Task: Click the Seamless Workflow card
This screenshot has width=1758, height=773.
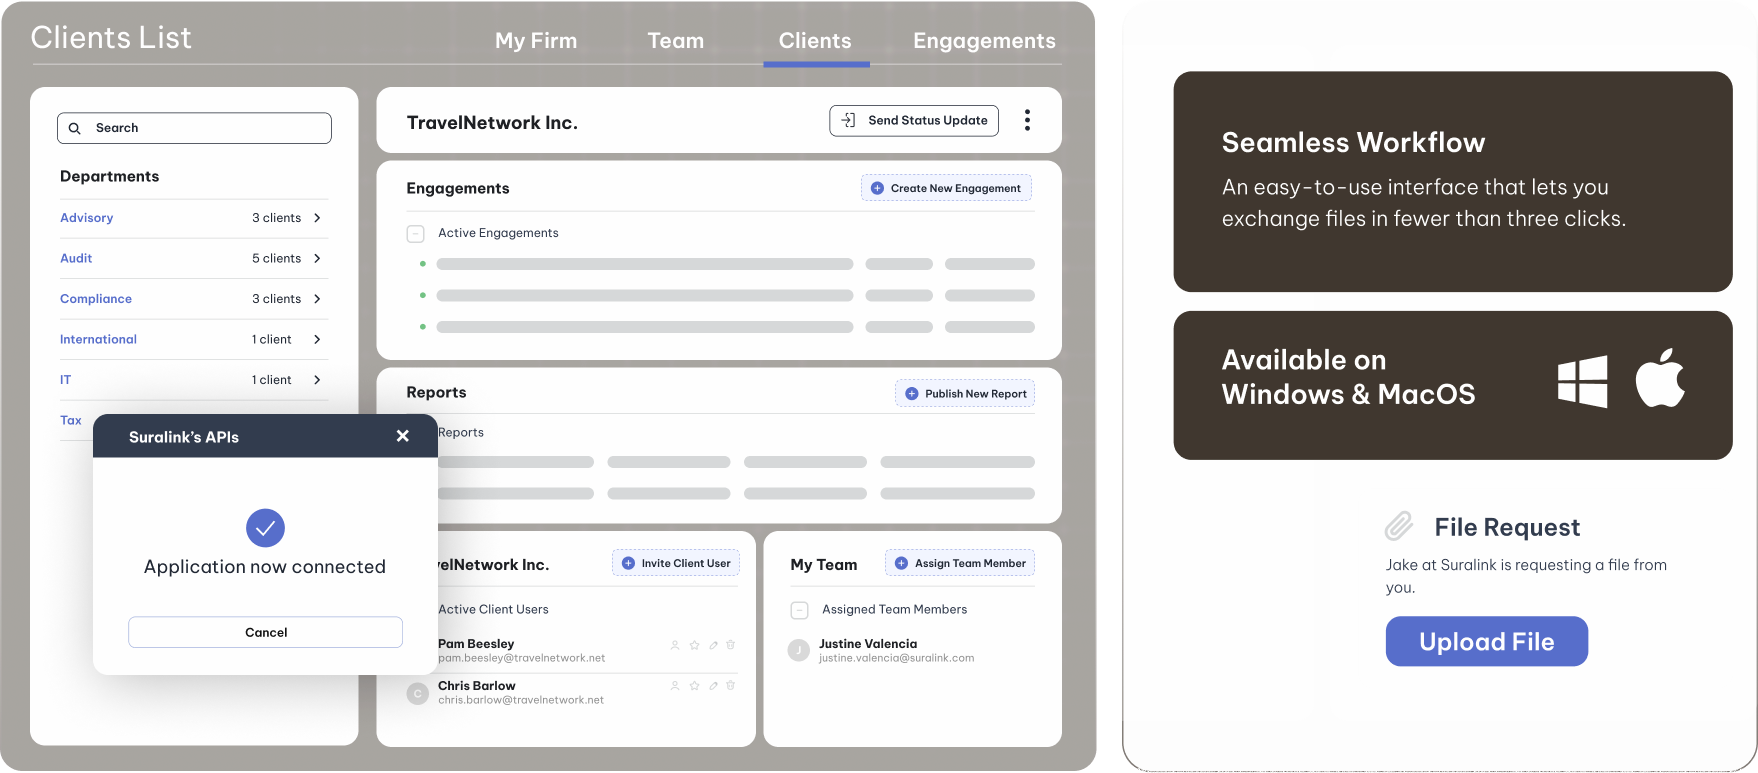Action: point(1452,181)
